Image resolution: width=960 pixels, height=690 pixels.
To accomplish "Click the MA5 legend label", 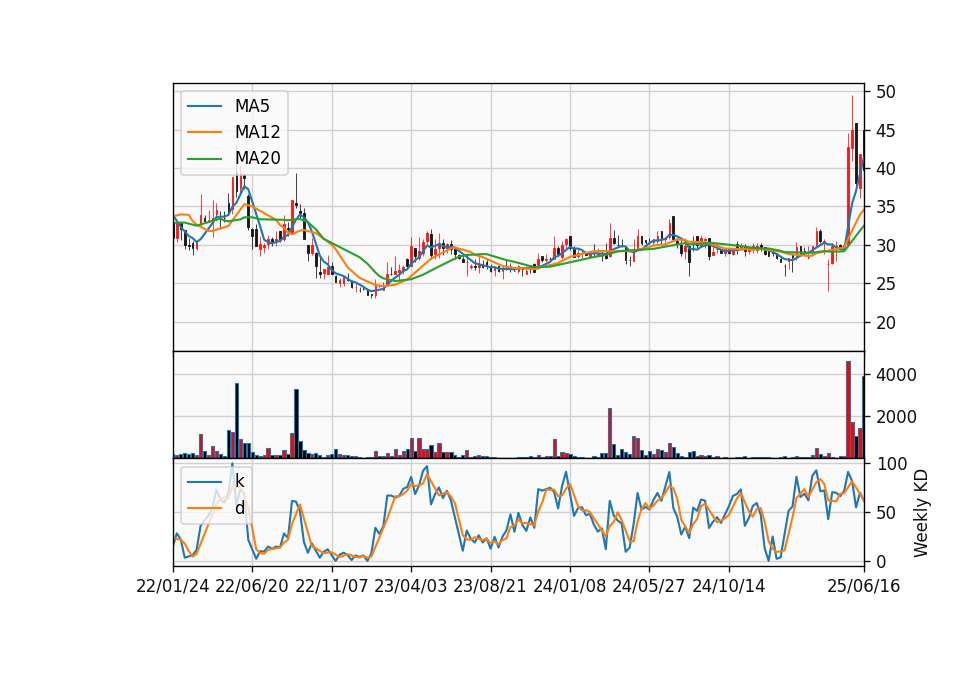I will tap(252, 106).
